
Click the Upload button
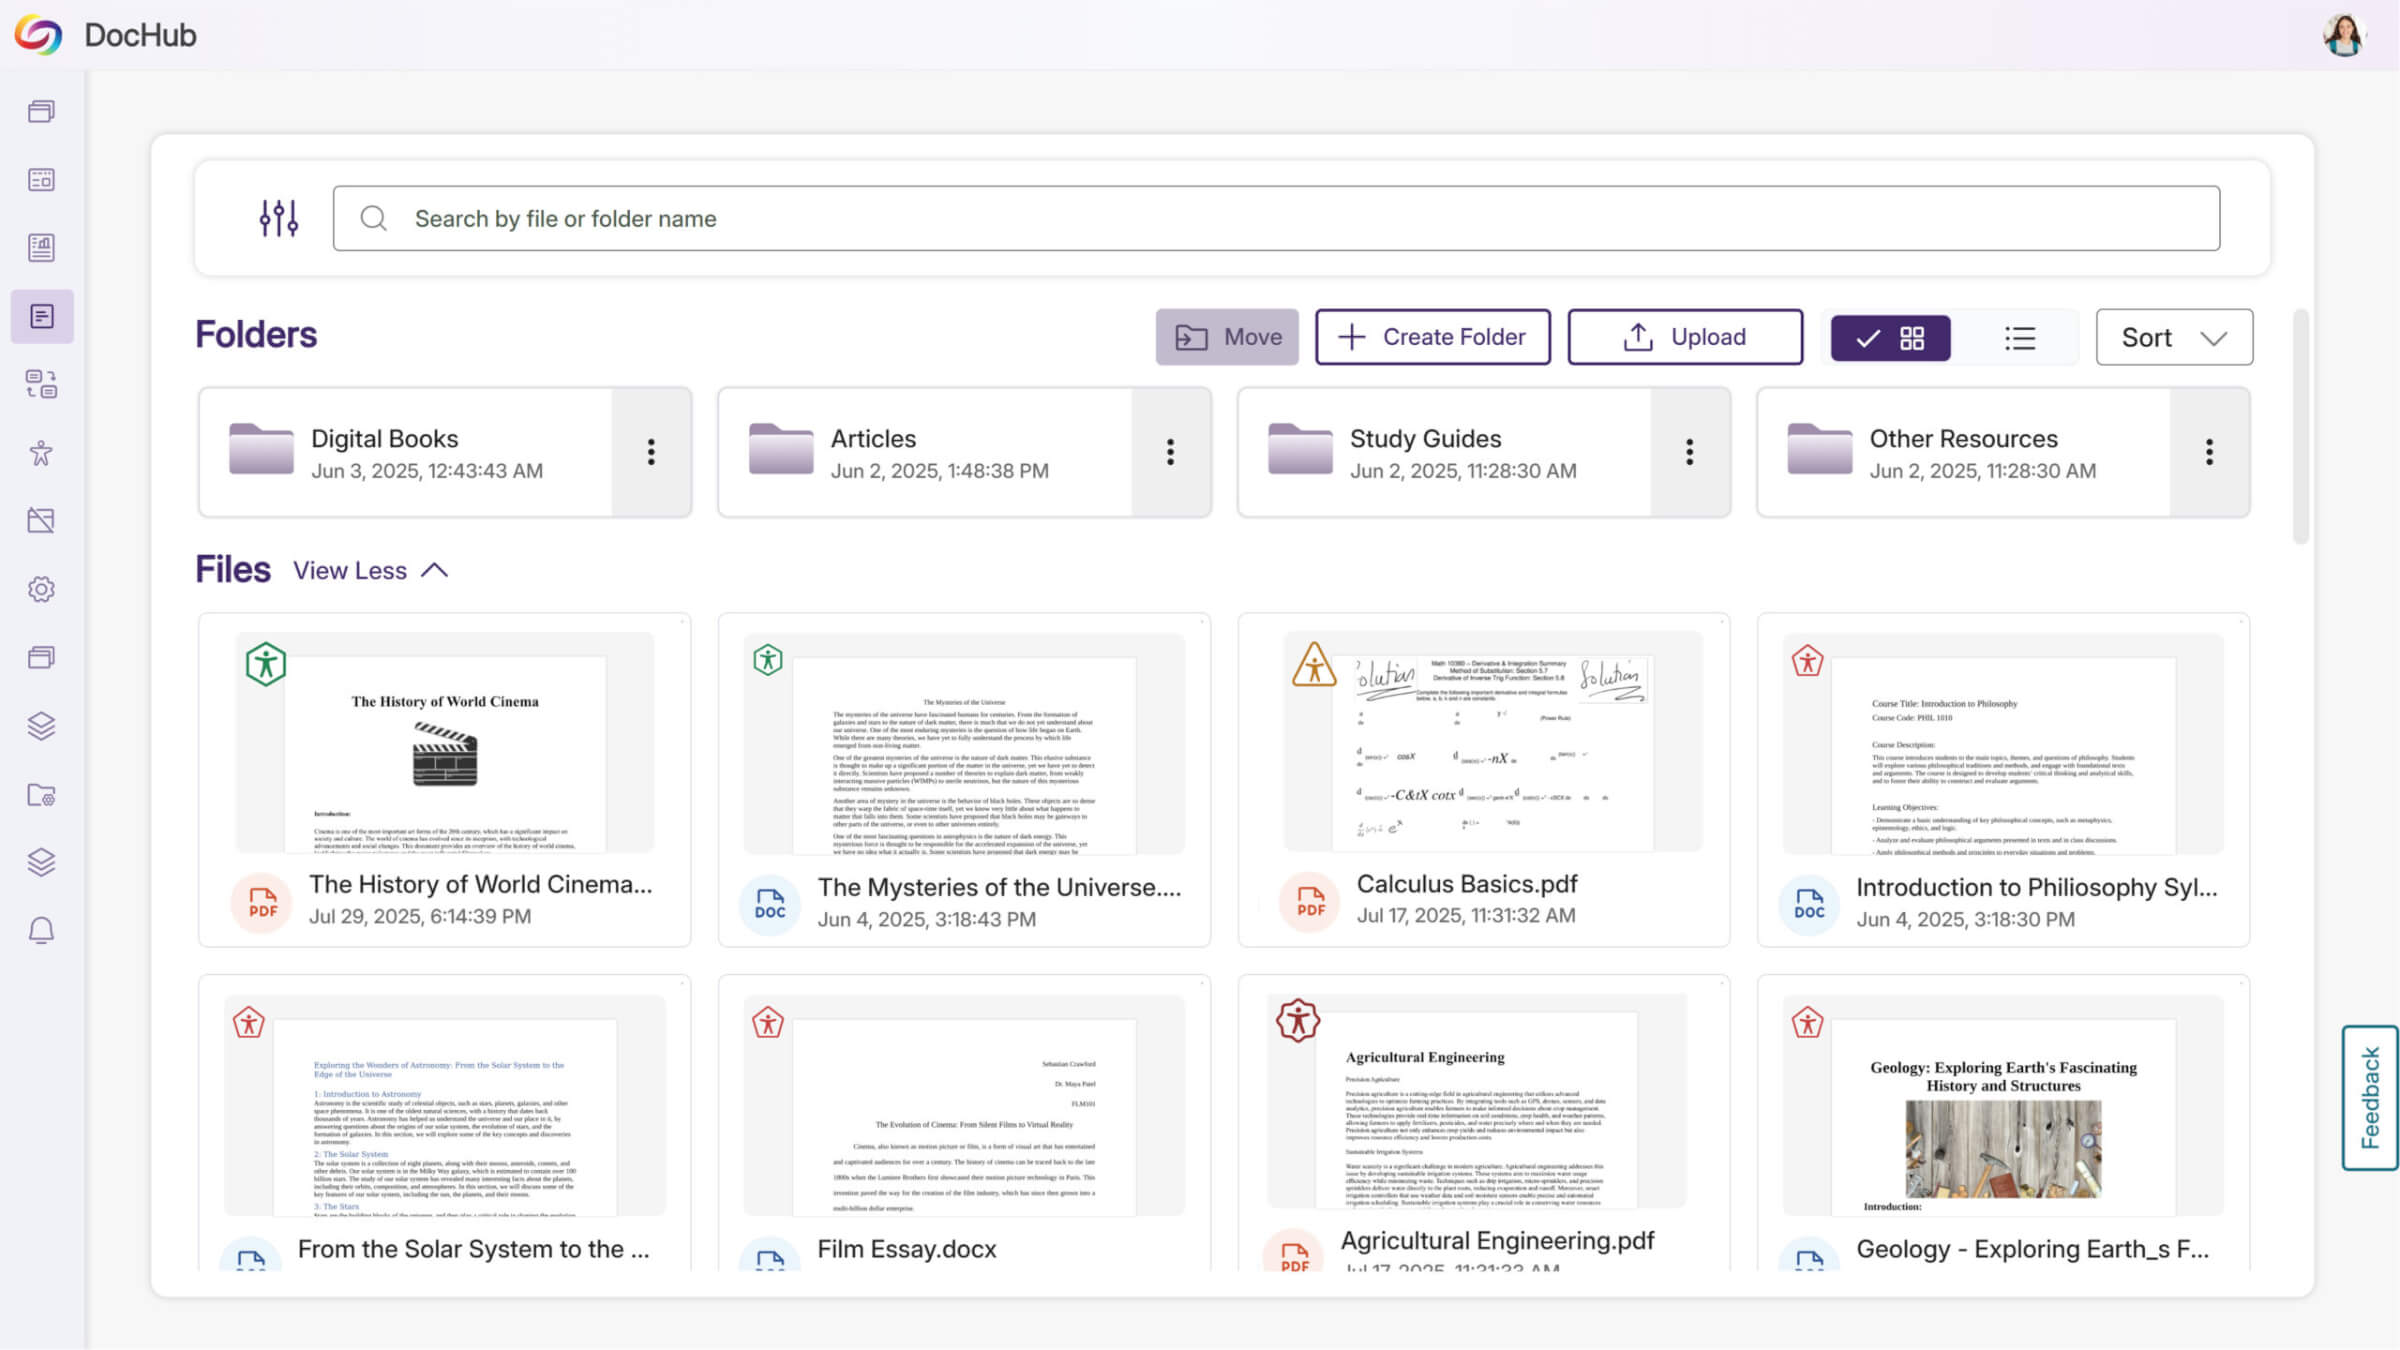(x=1685, y=338)
